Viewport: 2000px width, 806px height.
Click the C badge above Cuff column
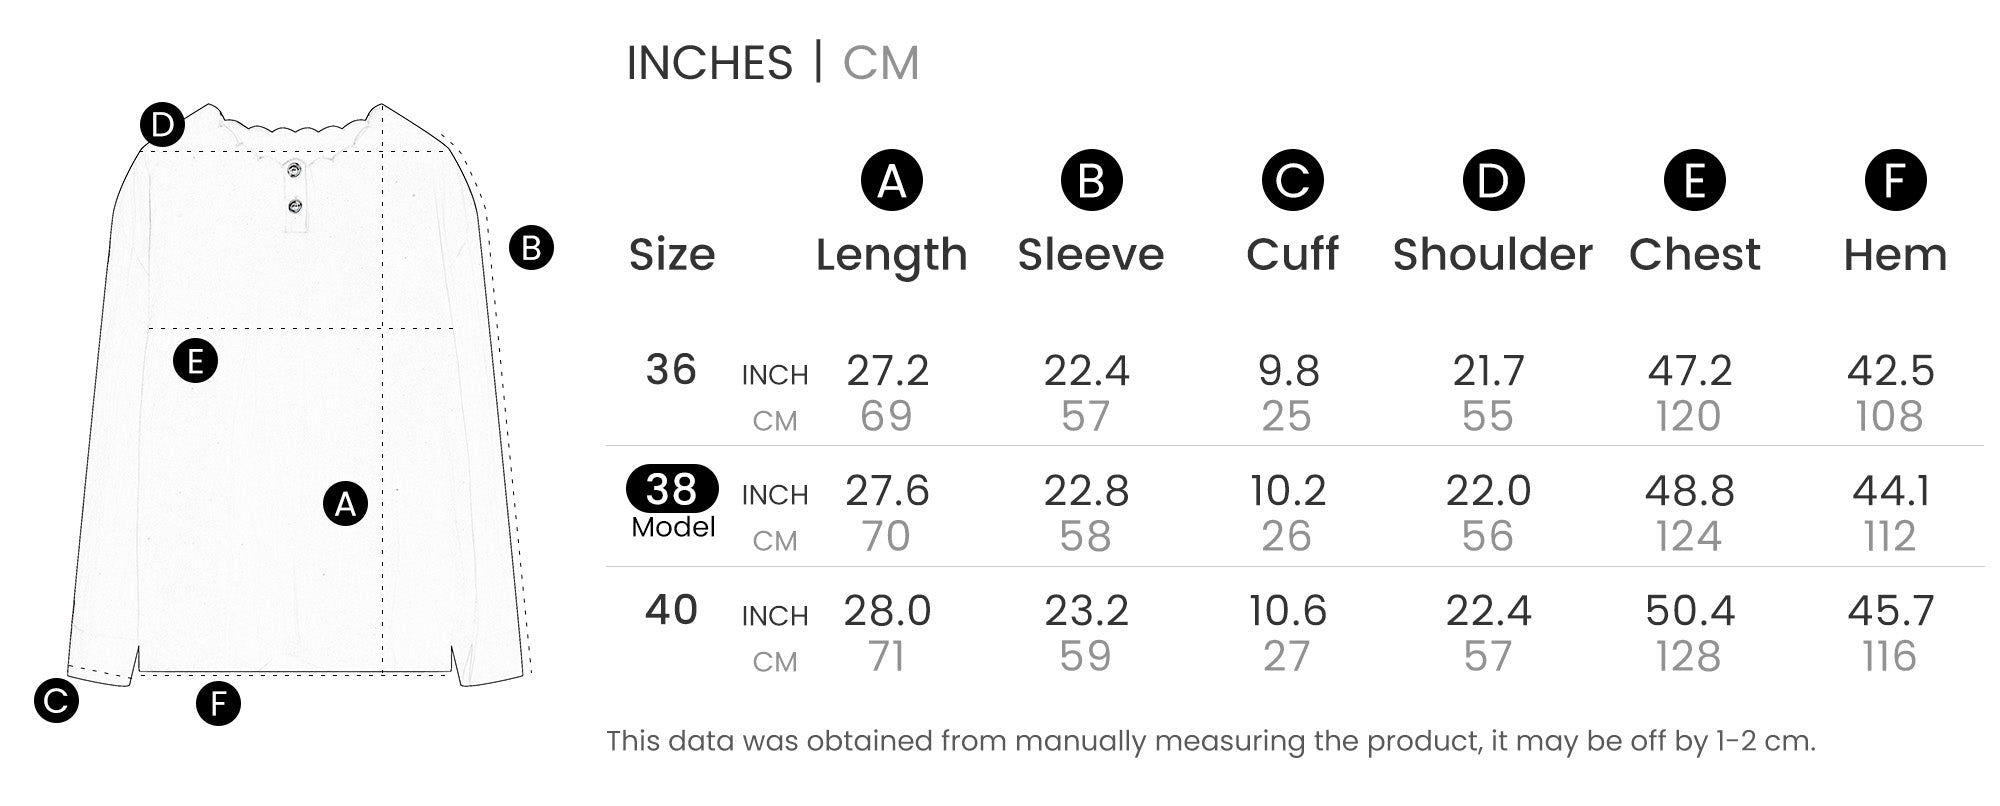click(x=1292, y=181)
